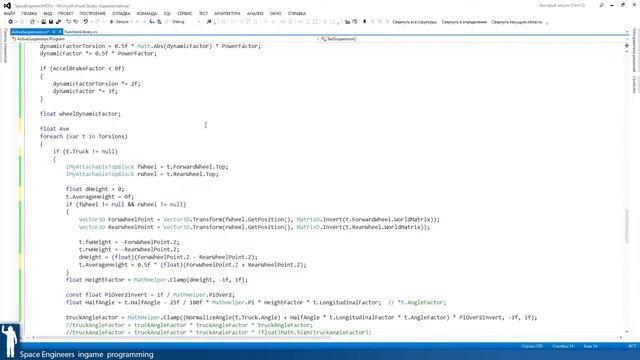
Task: Click the find in files toolbar icon
Action: coord(209,22)
